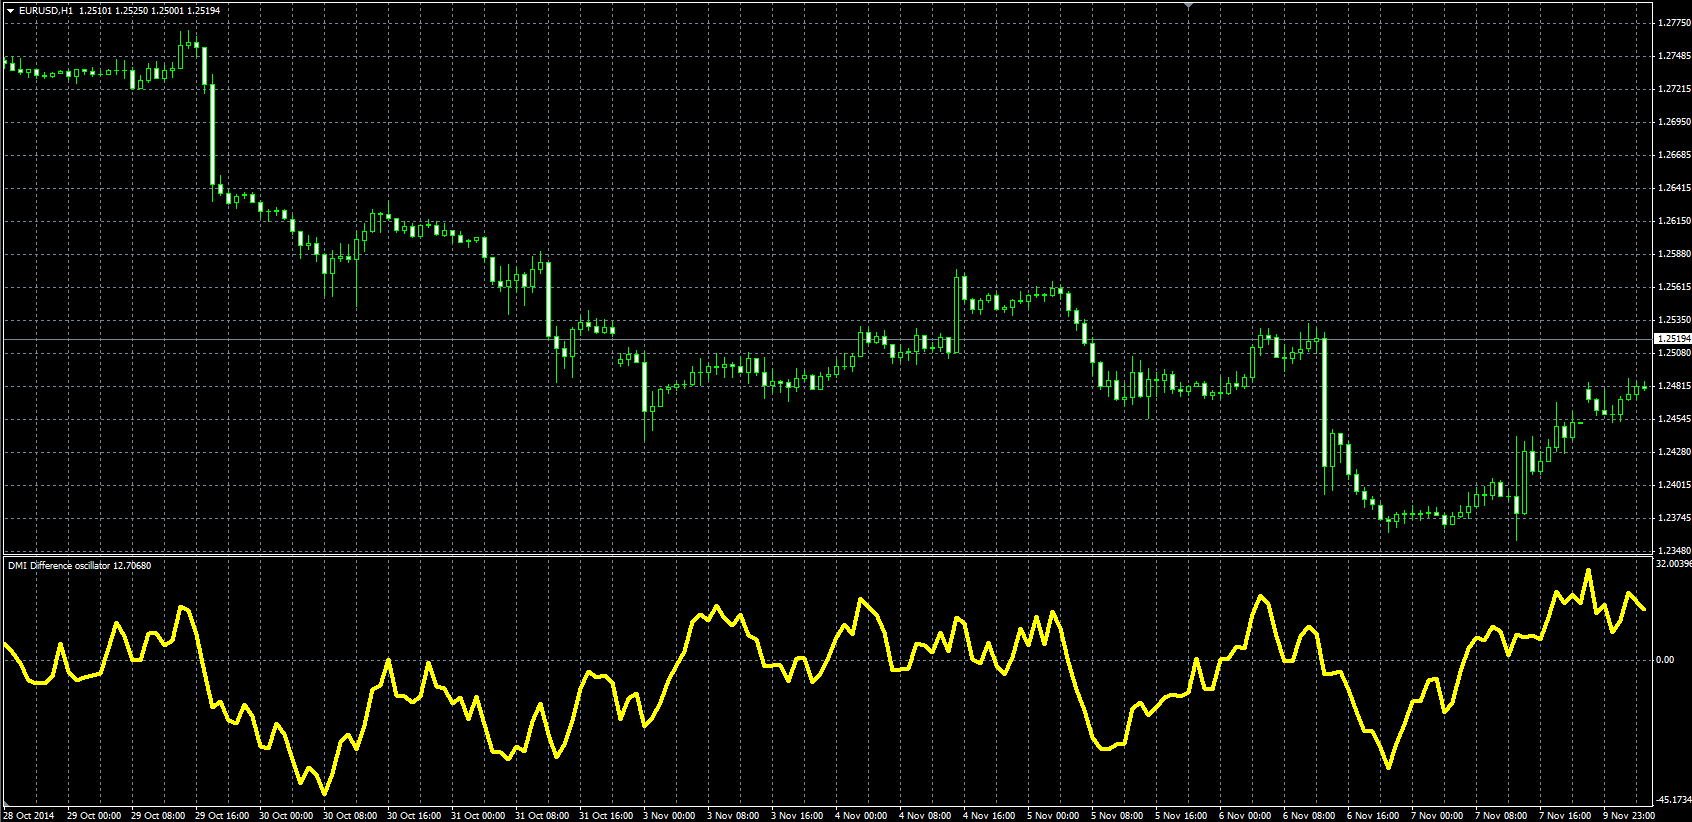Click the 0.00 oscillator scale level
This screenshot has height=822, width=1692.
coord(1665,659)
